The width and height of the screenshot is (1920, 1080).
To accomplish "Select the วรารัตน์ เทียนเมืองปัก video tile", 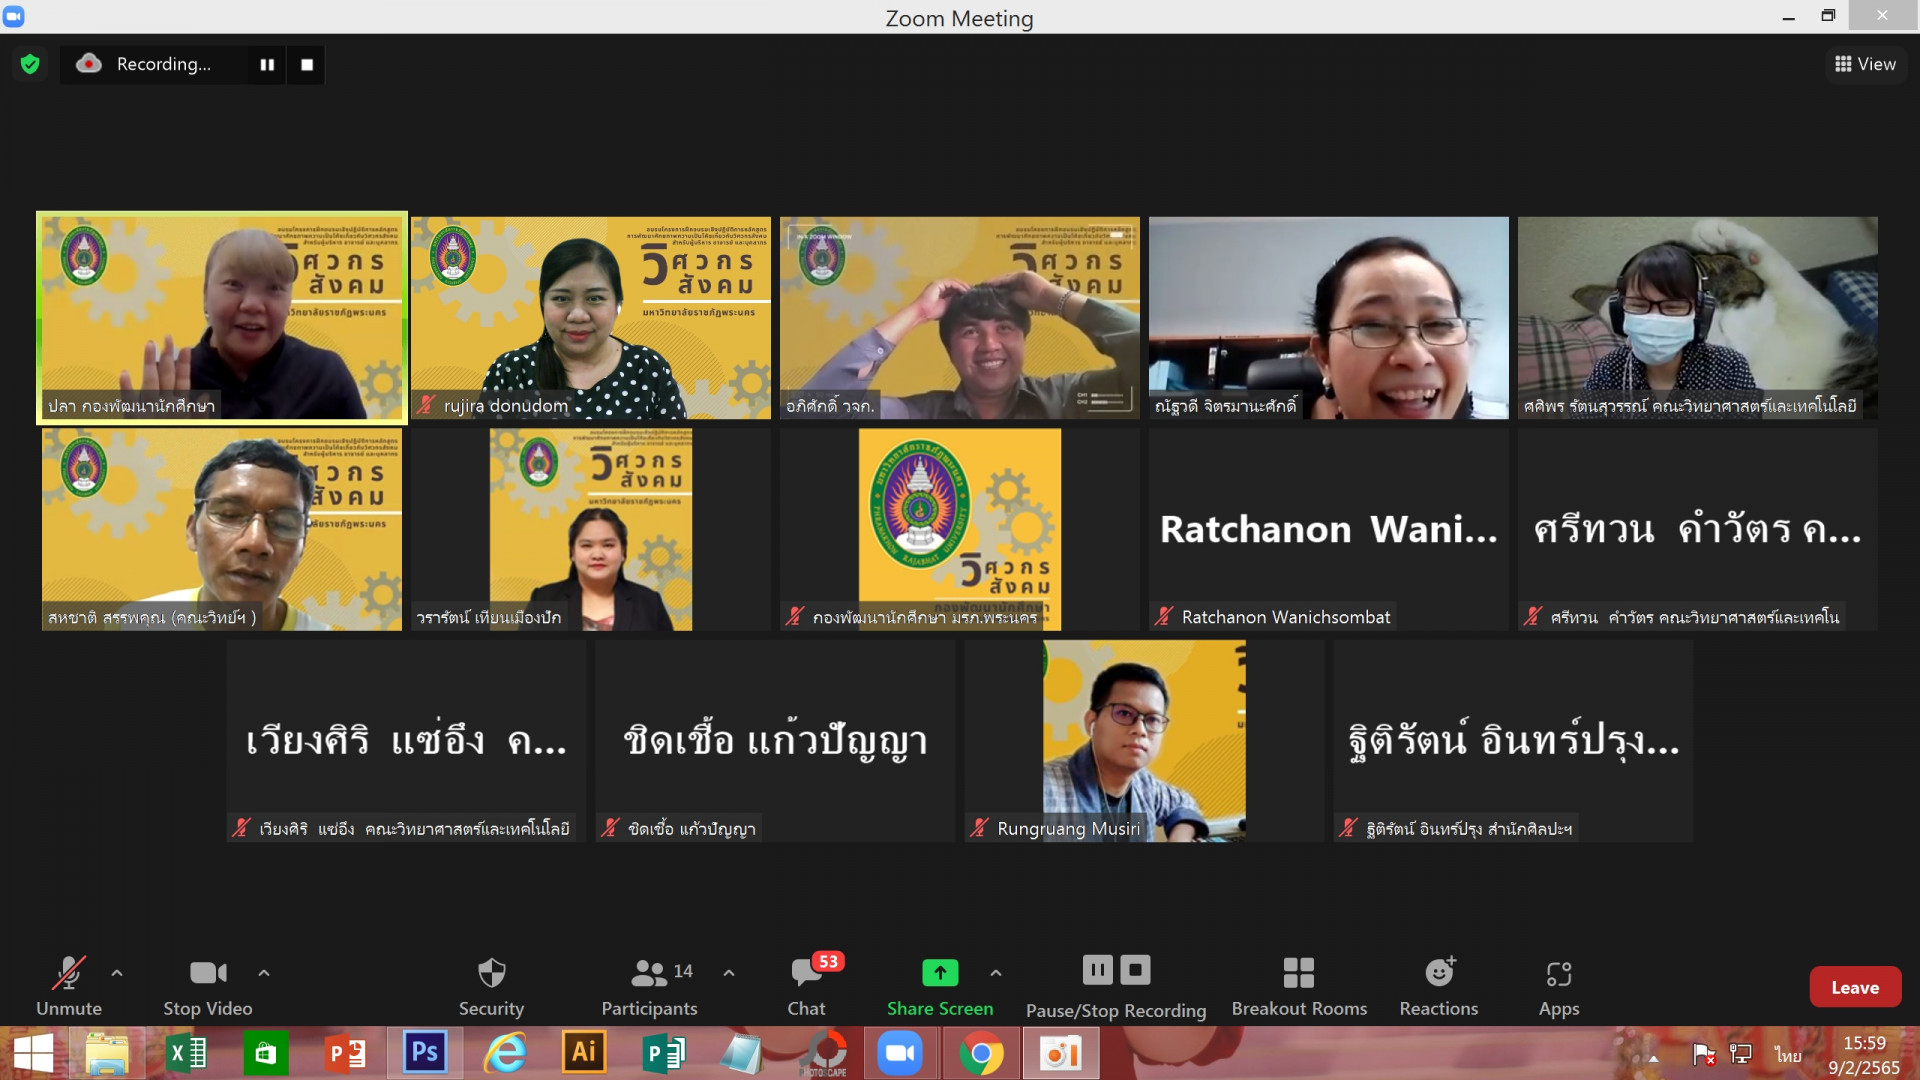I will pyautogui.click(x=591, y=530).
